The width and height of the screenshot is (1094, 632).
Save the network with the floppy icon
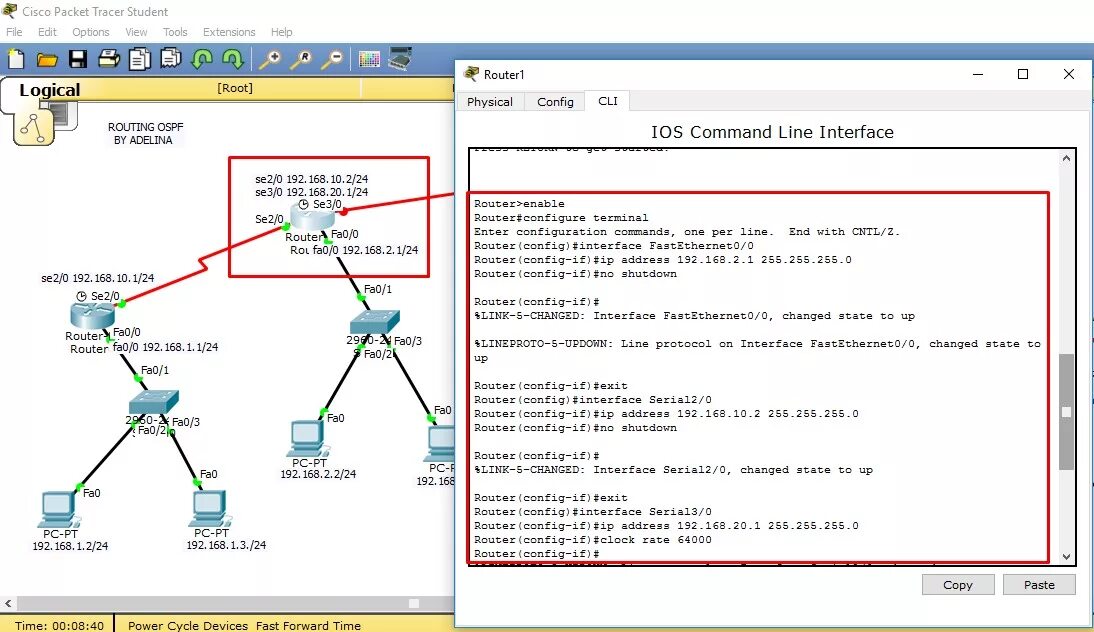77,59
